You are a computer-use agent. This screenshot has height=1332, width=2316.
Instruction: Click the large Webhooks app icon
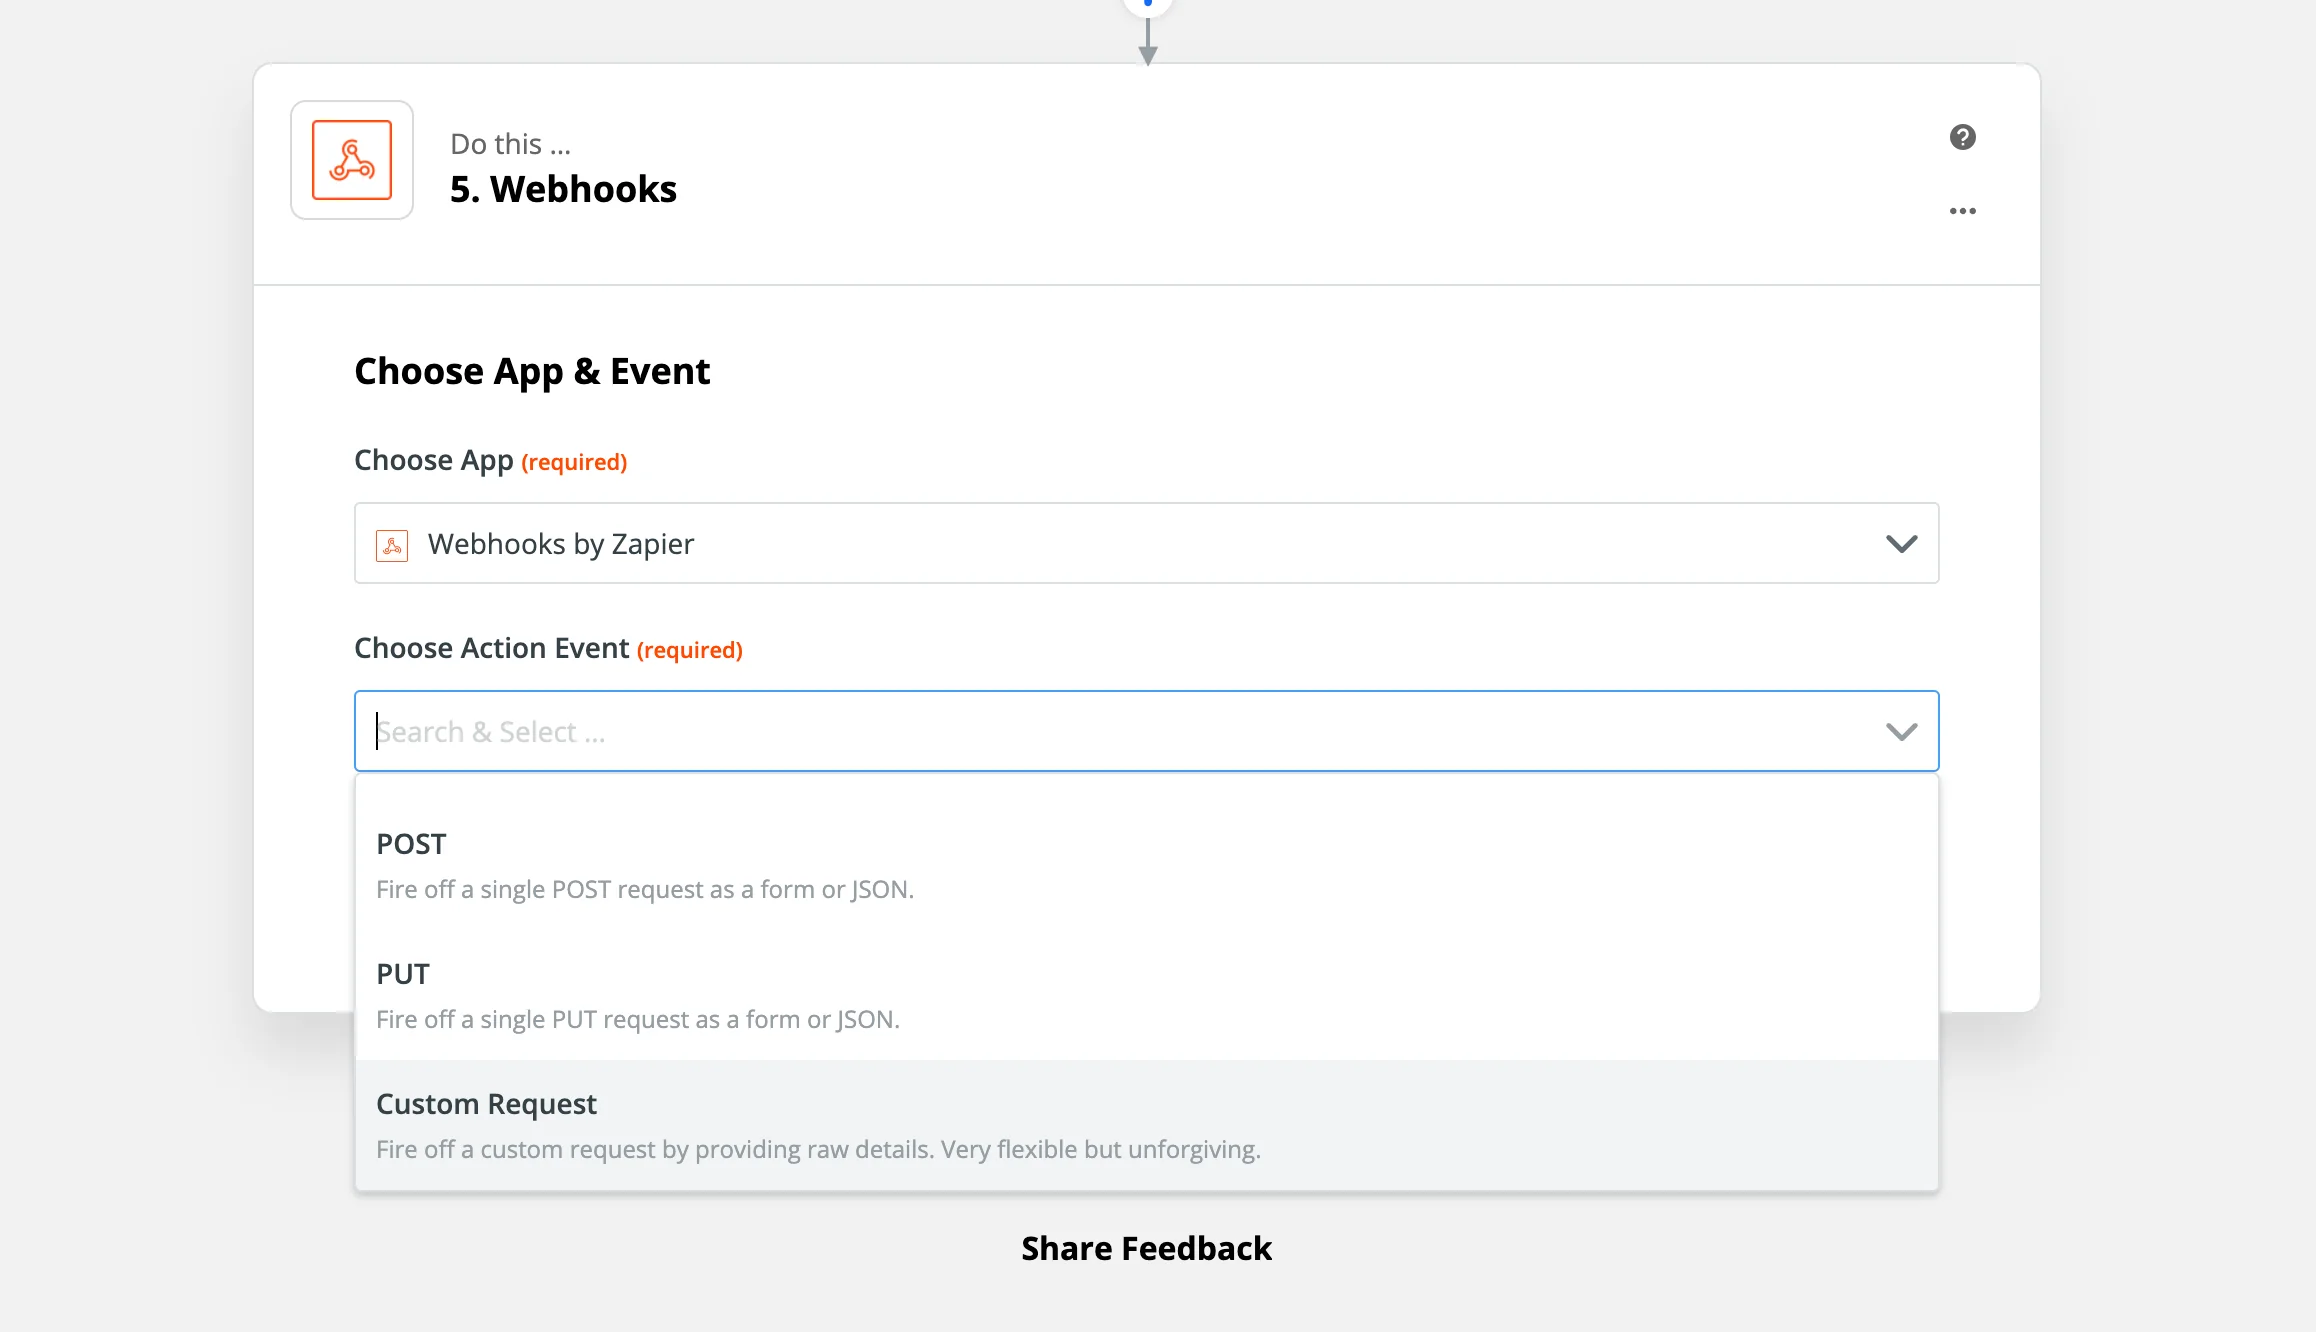[x=352, y=160]
